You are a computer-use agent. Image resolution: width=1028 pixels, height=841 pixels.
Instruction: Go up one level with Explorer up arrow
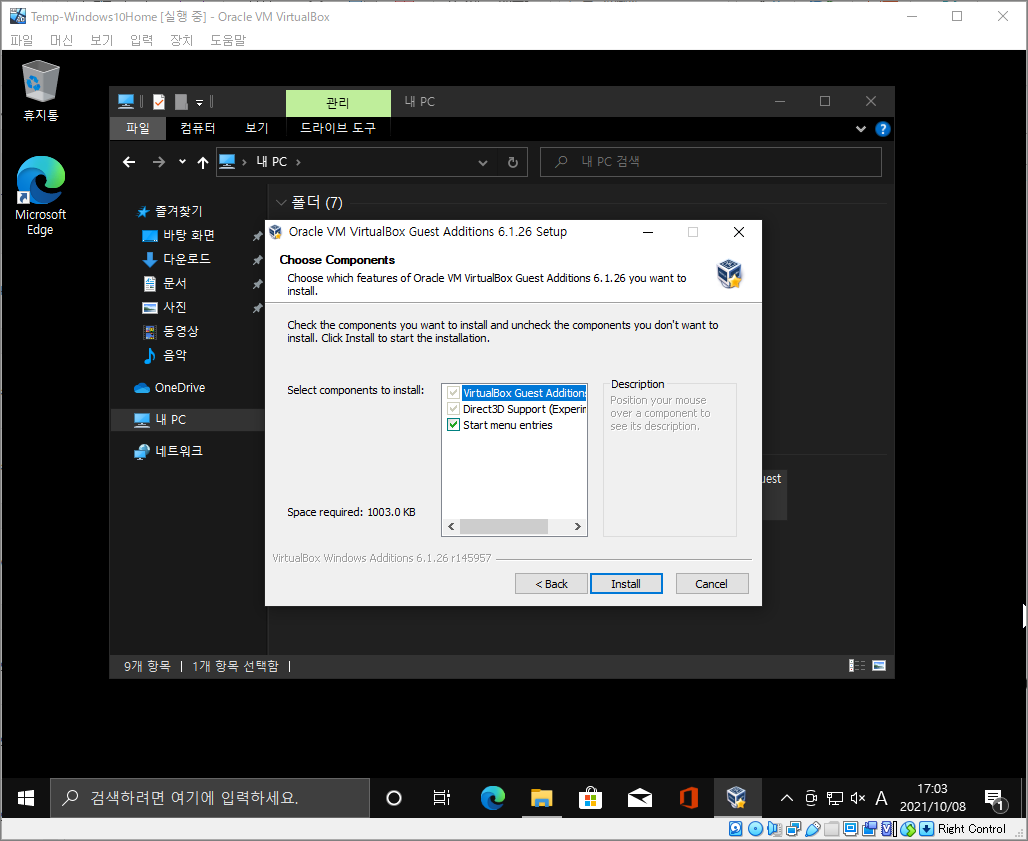[x=203, y=162]
